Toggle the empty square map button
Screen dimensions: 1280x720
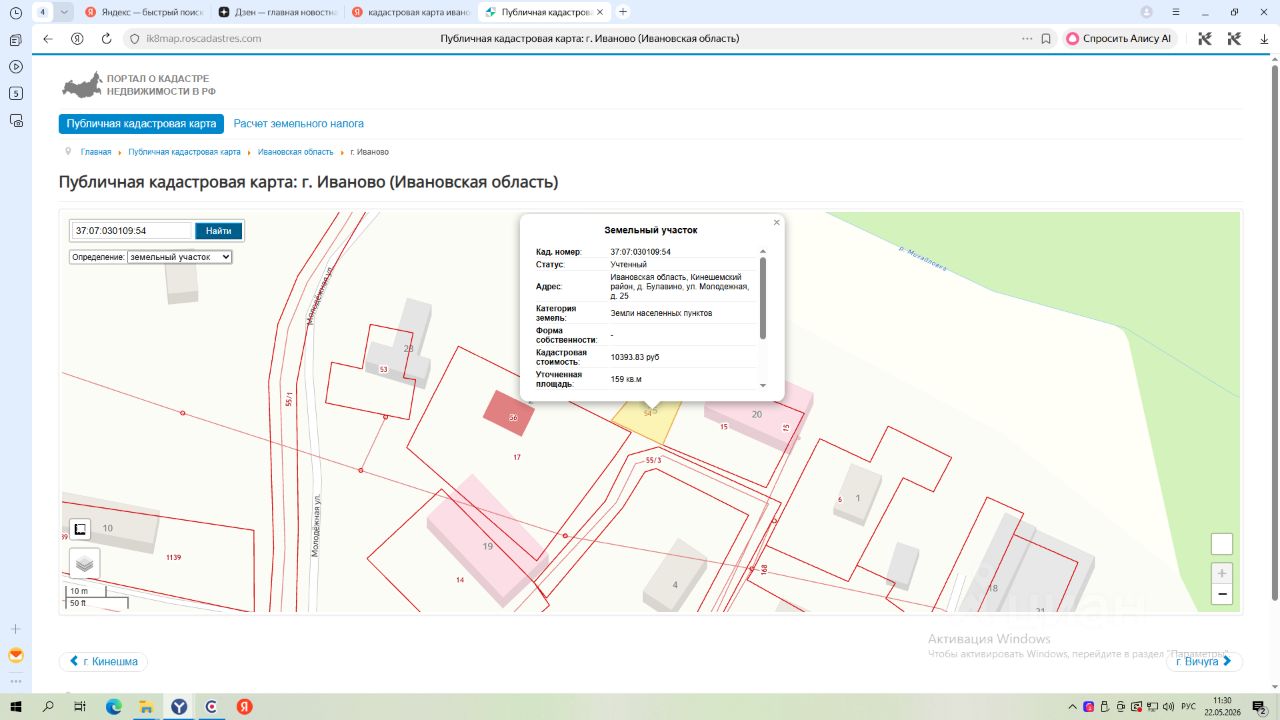pyautogui.click(x=1221, y=544)
